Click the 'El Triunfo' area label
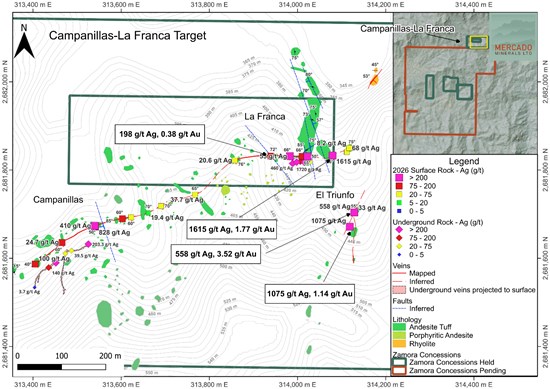 pos(335,195)
